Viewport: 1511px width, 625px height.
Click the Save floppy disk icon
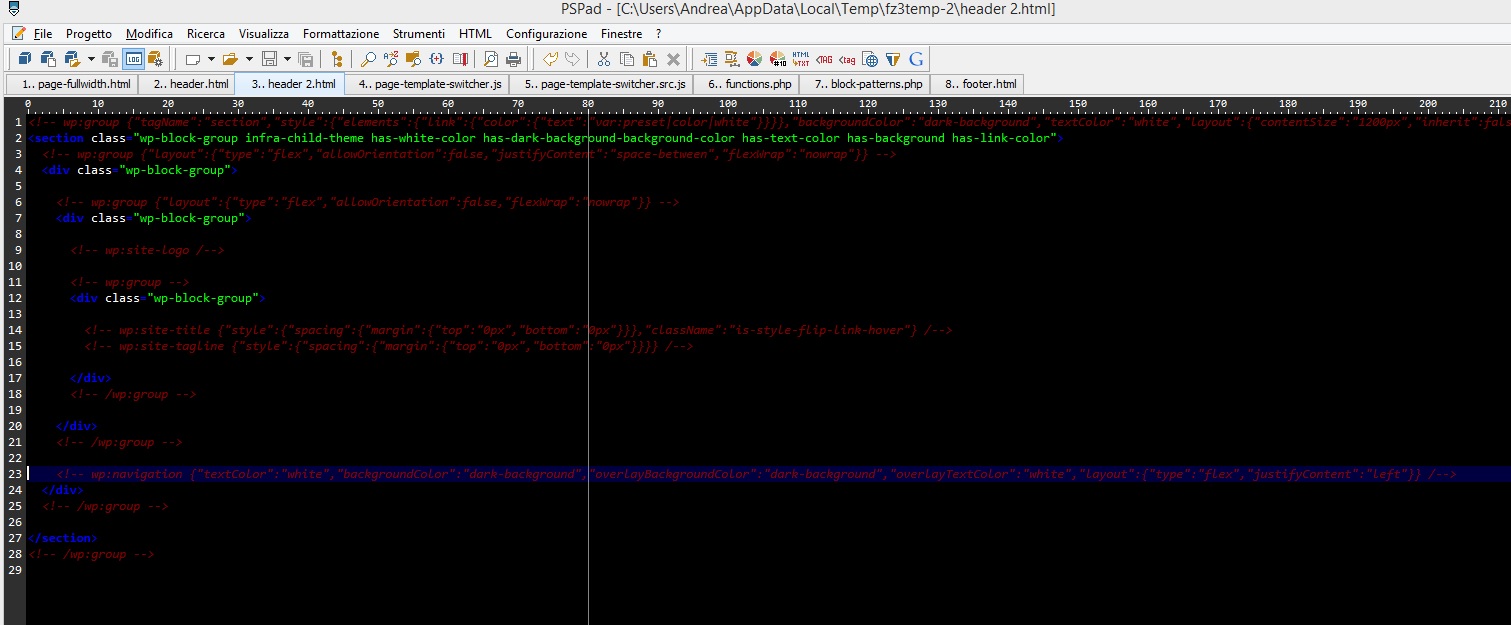pos(269,59)
